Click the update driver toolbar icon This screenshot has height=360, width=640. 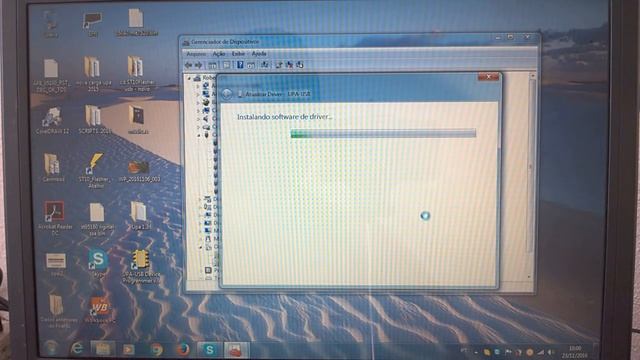(x=279, y=65)
